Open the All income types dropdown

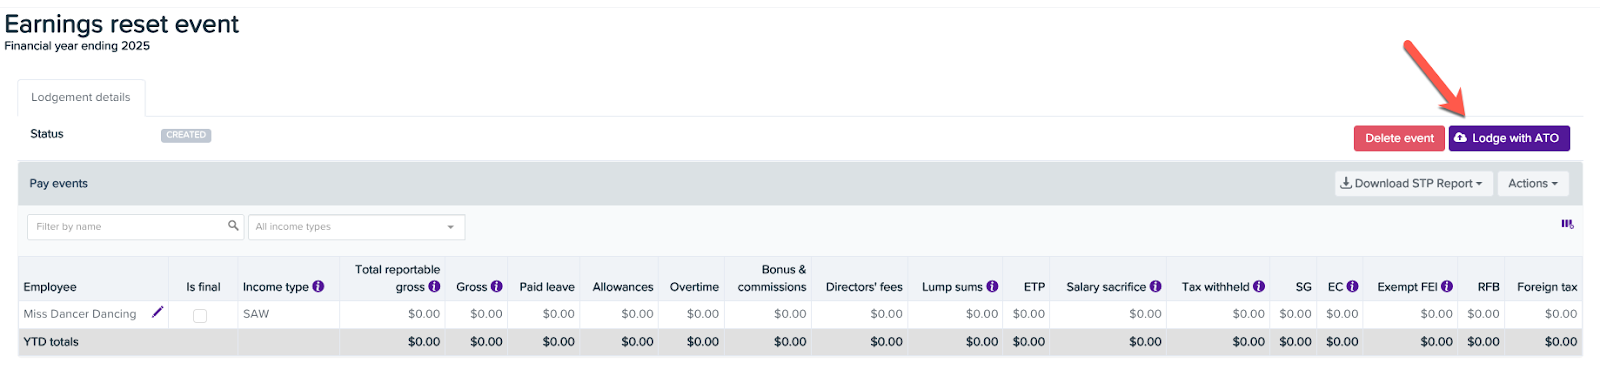pos(356,227)
